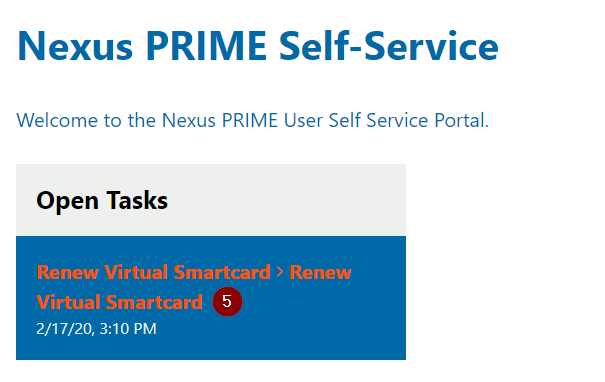The height and width of the screenshot is (382, 605).
Task: Click the word 'Tasks' in panel header
Action: 137,200
